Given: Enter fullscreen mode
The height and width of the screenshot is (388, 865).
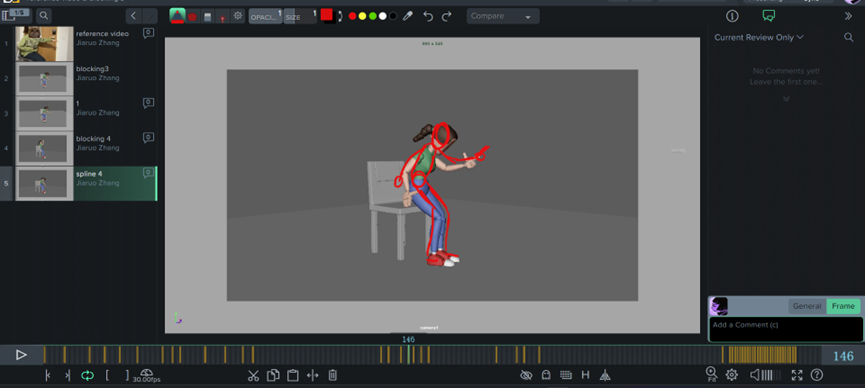Looking at the screenshot, I should [797, 375].
